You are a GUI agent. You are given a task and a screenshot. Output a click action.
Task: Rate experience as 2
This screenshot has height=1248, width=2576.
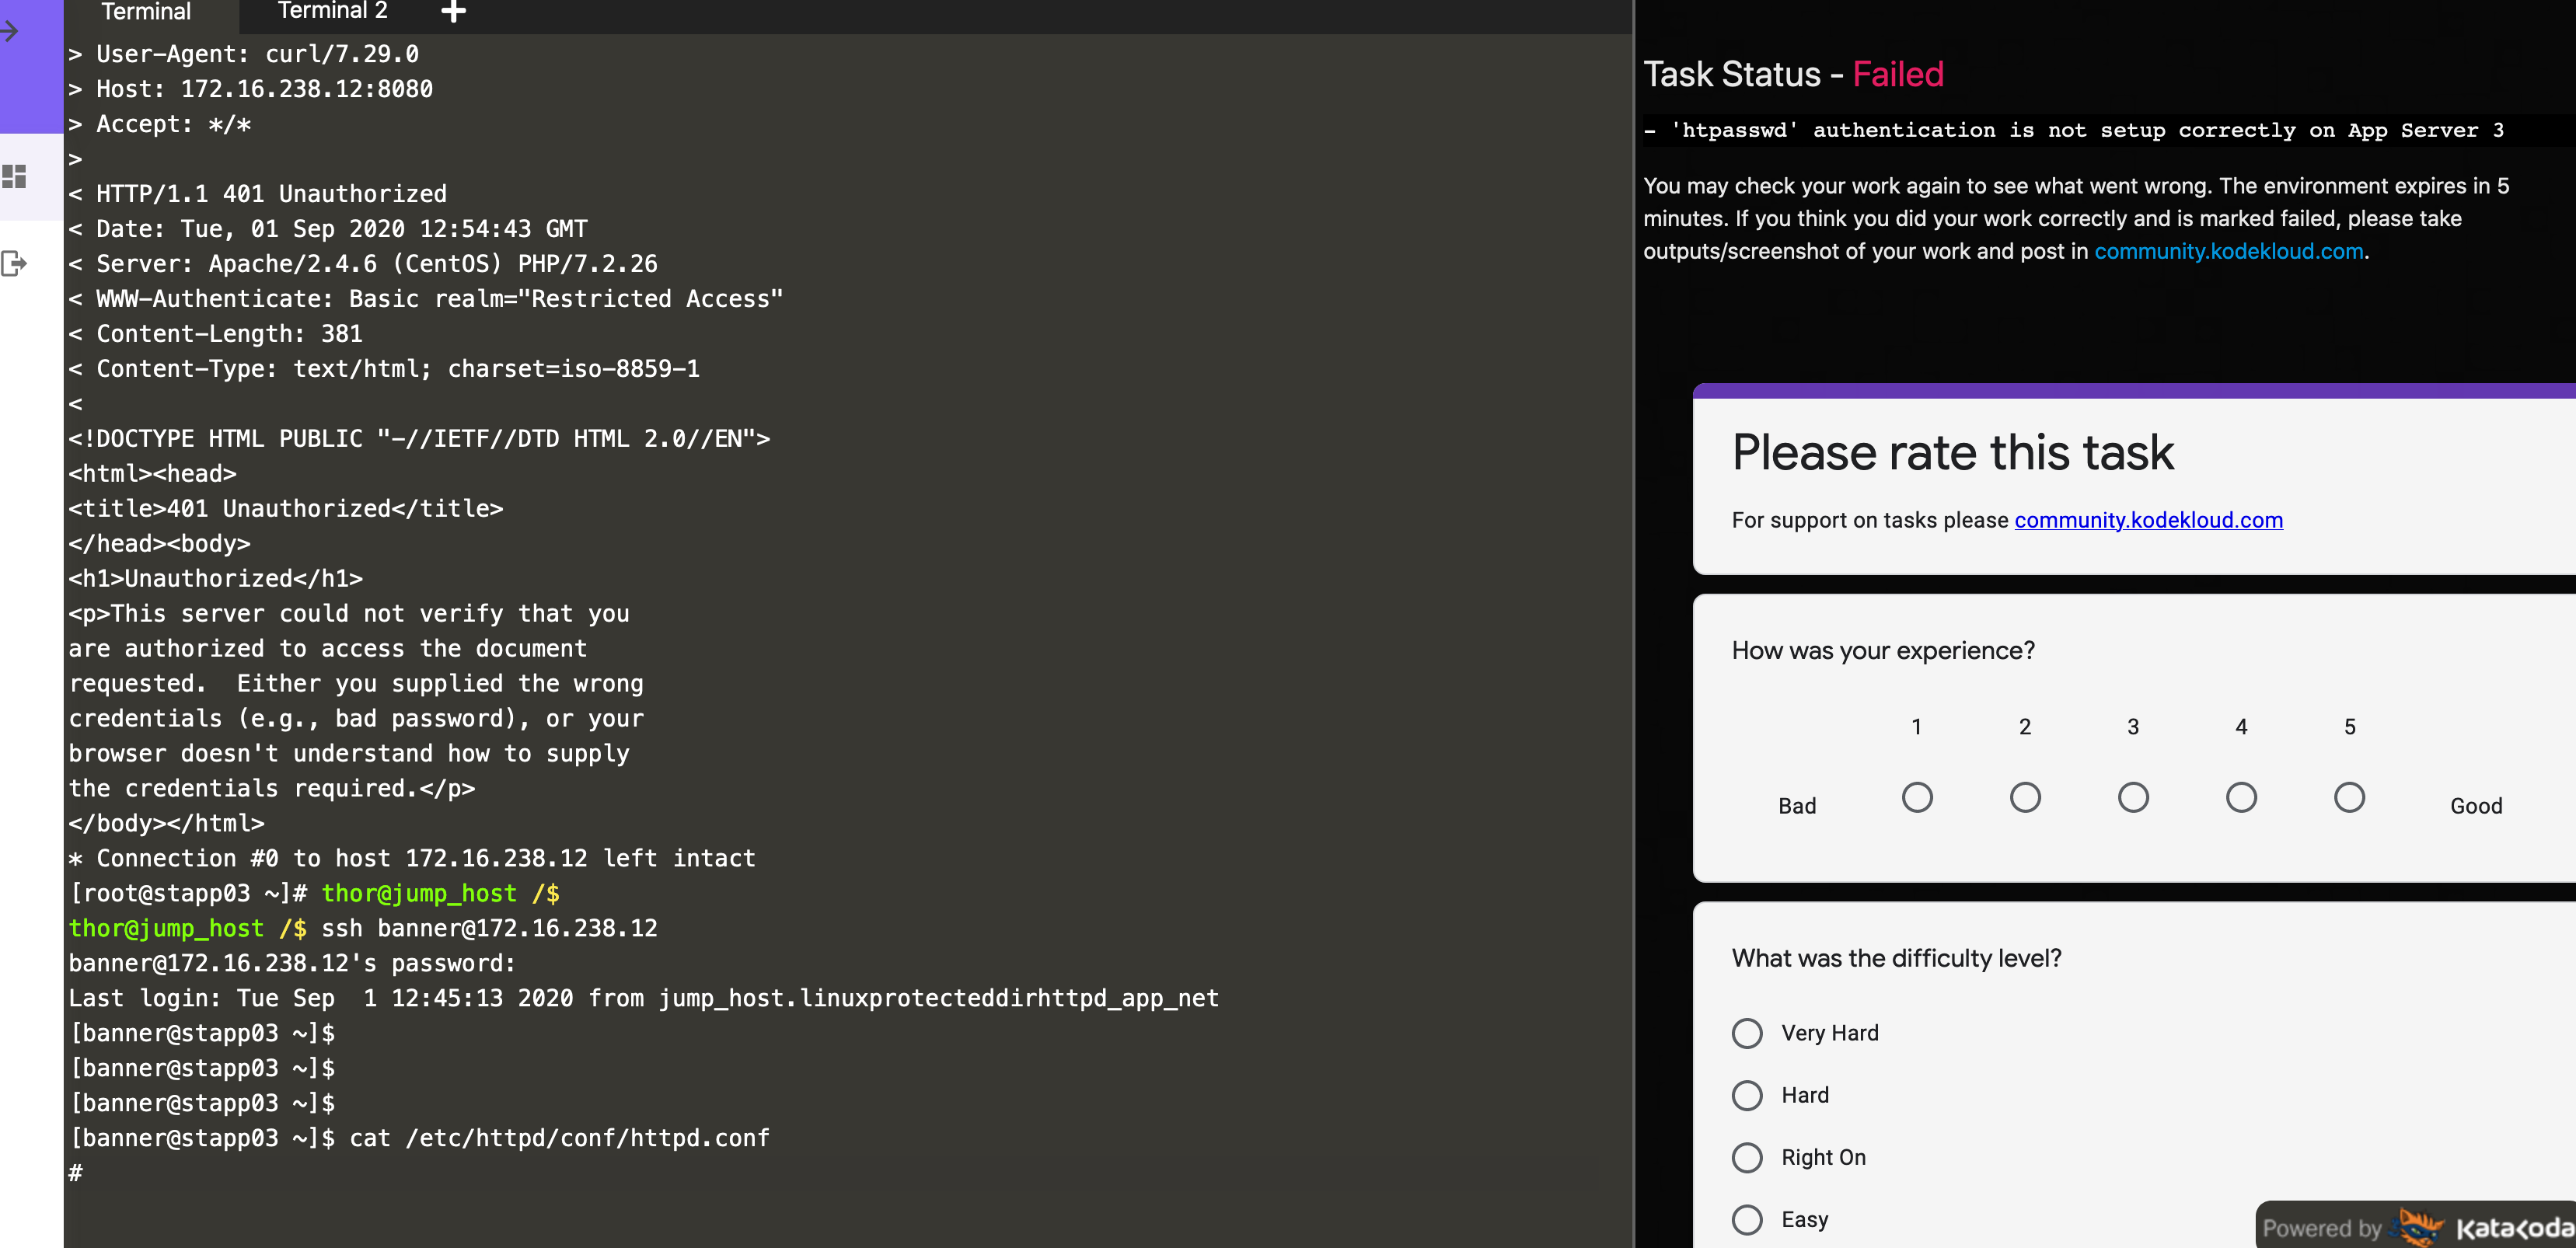click(x=2024, y=797)
